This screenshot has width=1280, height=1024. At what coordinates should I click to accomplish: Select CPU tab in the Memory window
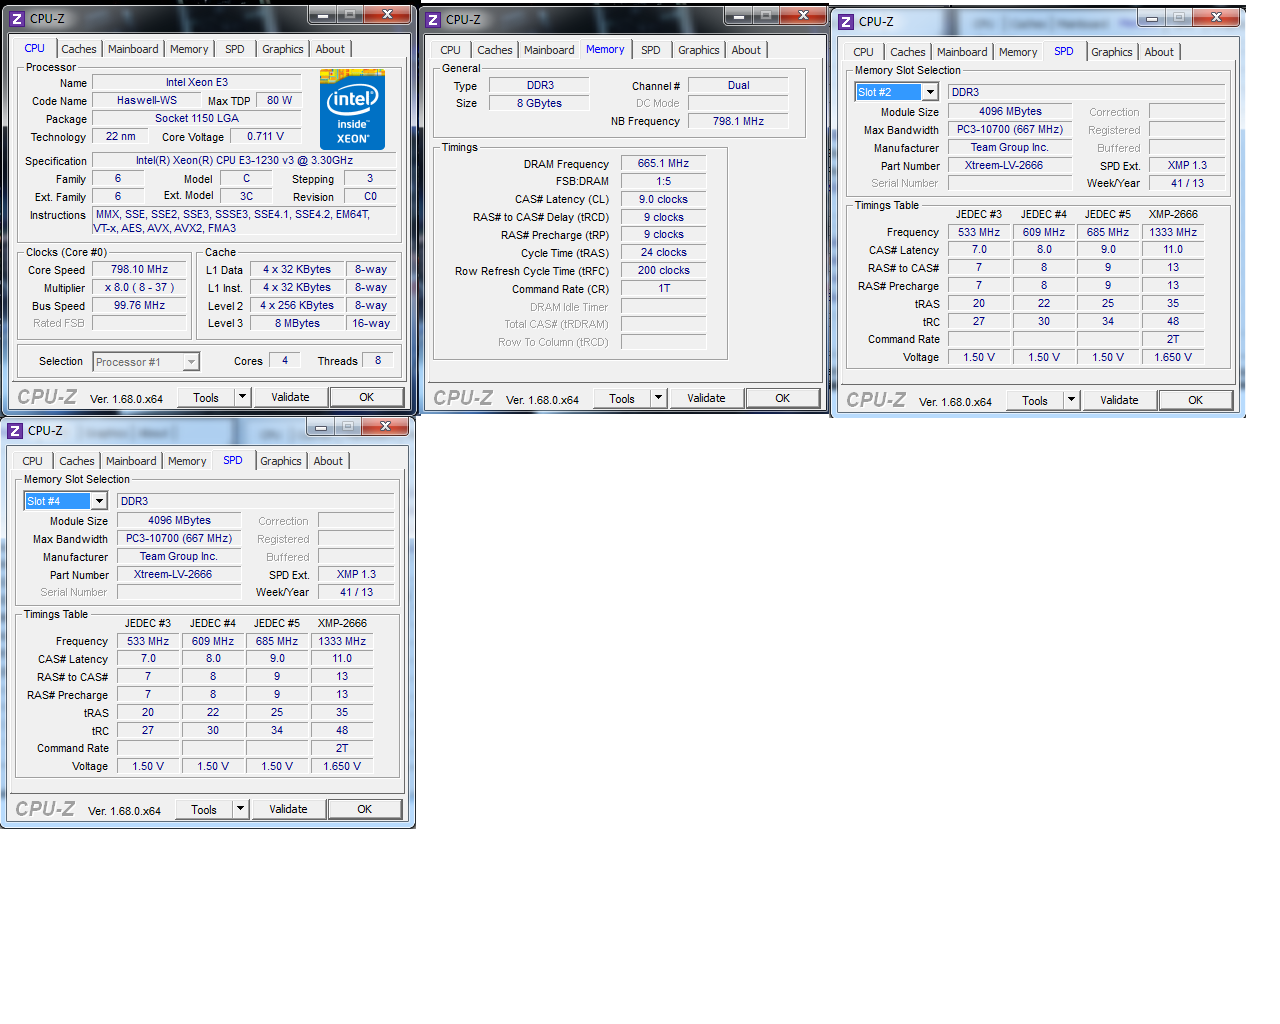pyautogui.click(x=451, y=50)
